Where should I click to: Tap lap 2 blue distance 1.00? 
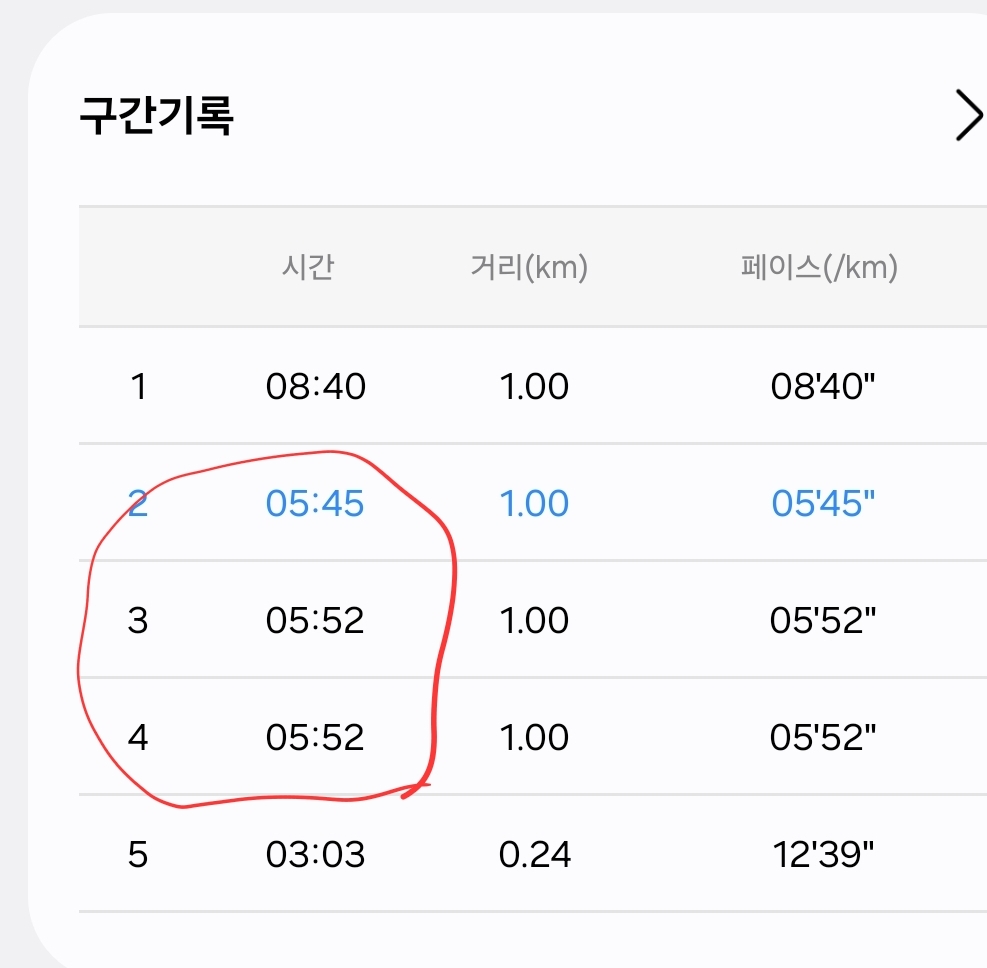[x=534, y=504]
